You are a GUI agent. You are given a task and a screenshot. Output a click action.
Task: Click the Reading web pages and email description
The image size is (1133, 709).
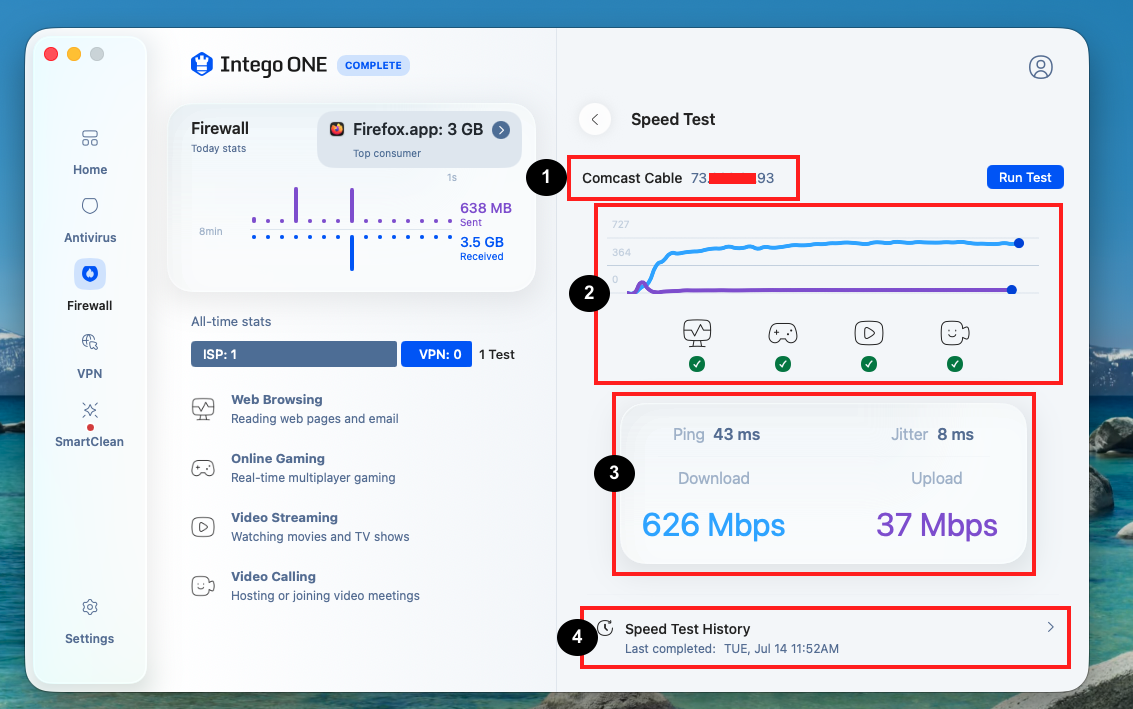point(314,418)
